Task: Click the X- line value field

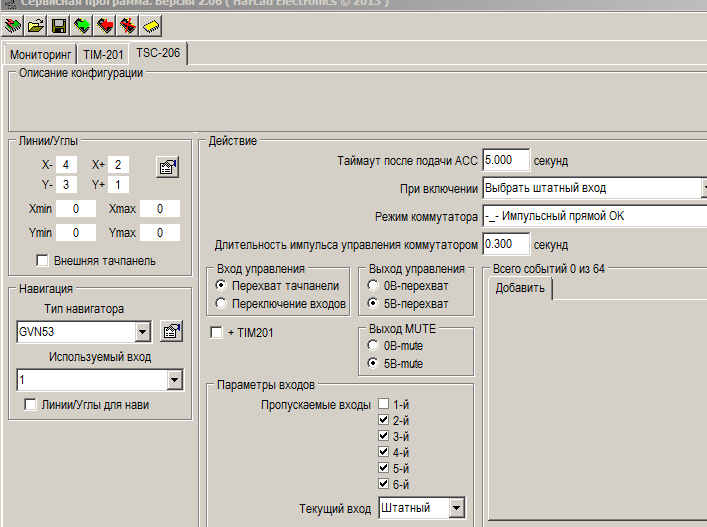Action: point(66,165)
